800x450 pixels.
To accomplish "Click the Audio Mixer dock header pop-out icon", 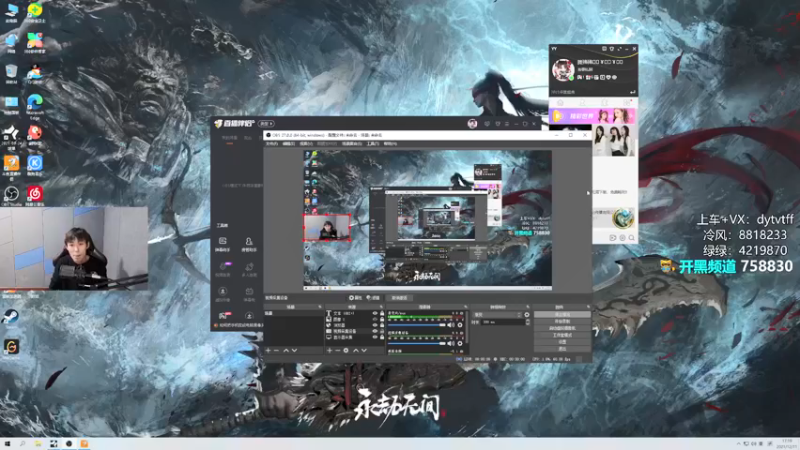I will click(x=465, y=307).
